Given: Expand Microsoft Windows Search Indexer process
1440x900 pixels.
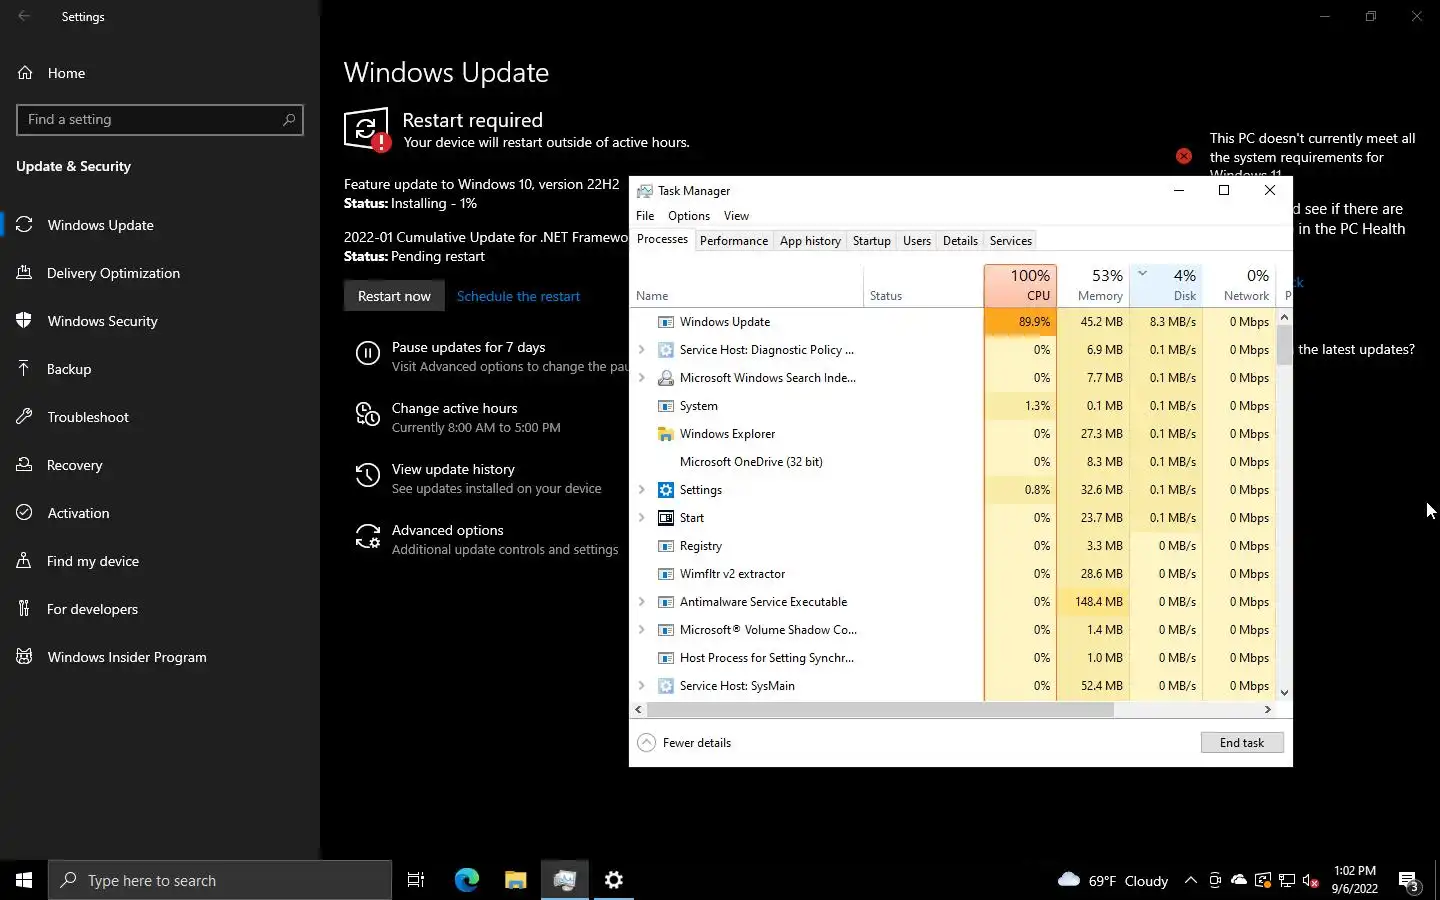Looking at the screenshot, I should (x=642, y=378).
